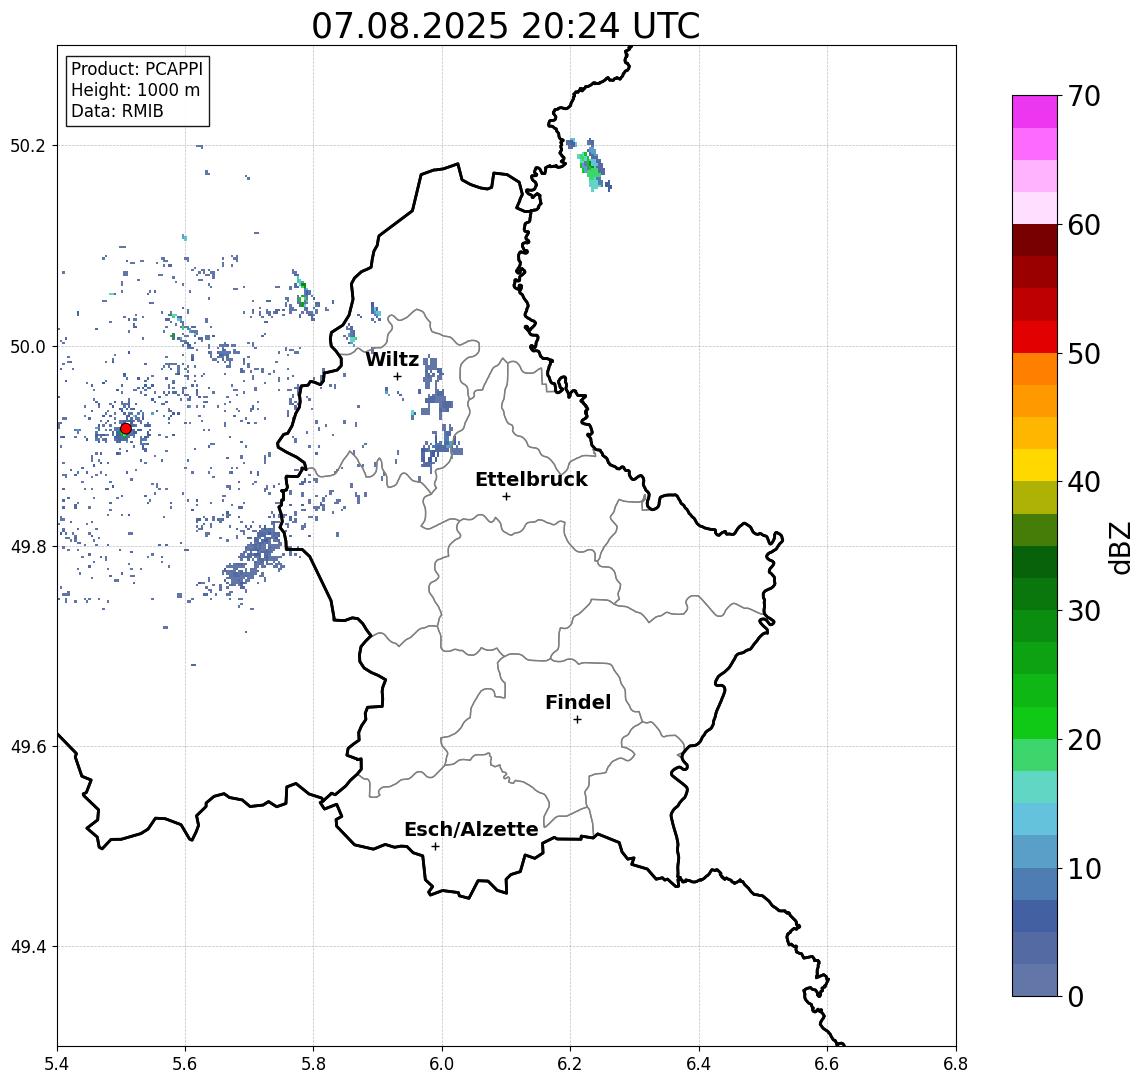Click the colorbar label 10
The height and width of the screenshot is (1084, 1145).
(x=1084, y=868)
